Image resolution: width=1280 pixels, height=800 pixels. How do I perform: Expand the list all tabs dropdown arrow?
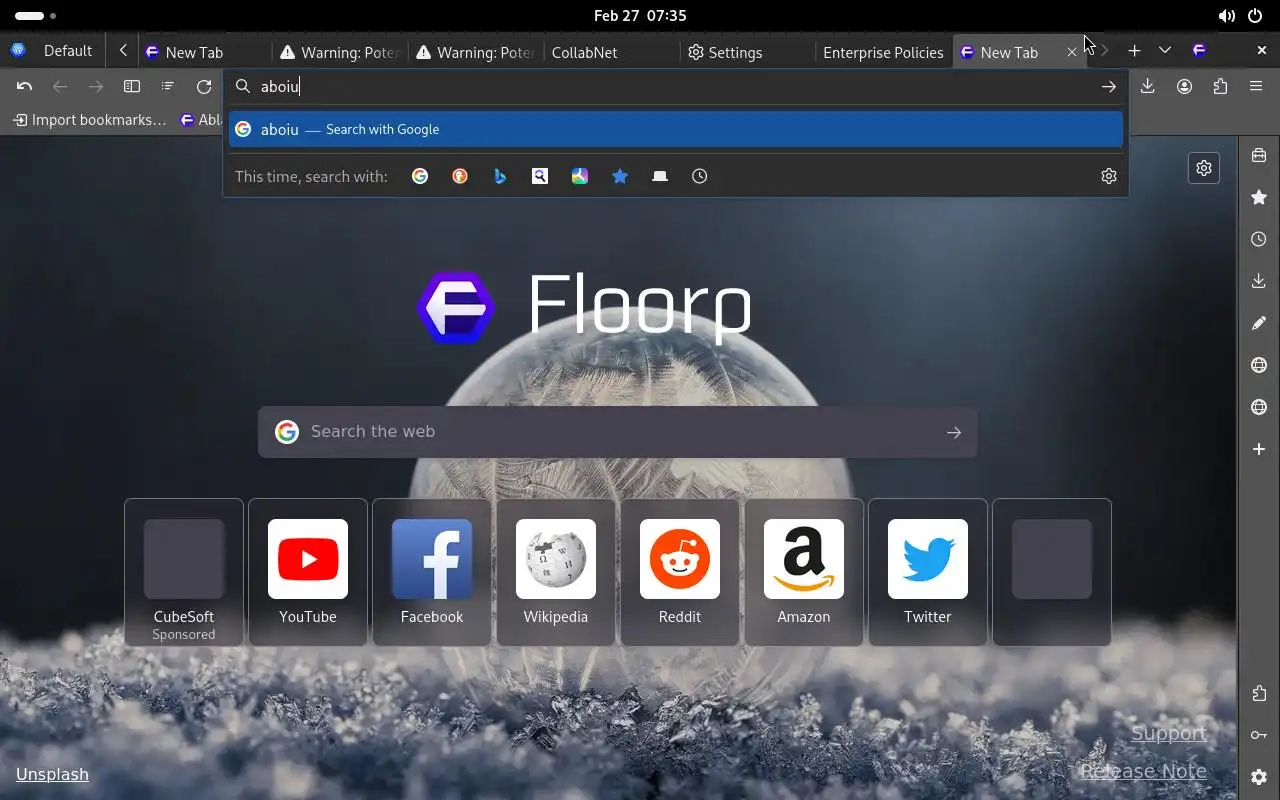point(1165,50)
